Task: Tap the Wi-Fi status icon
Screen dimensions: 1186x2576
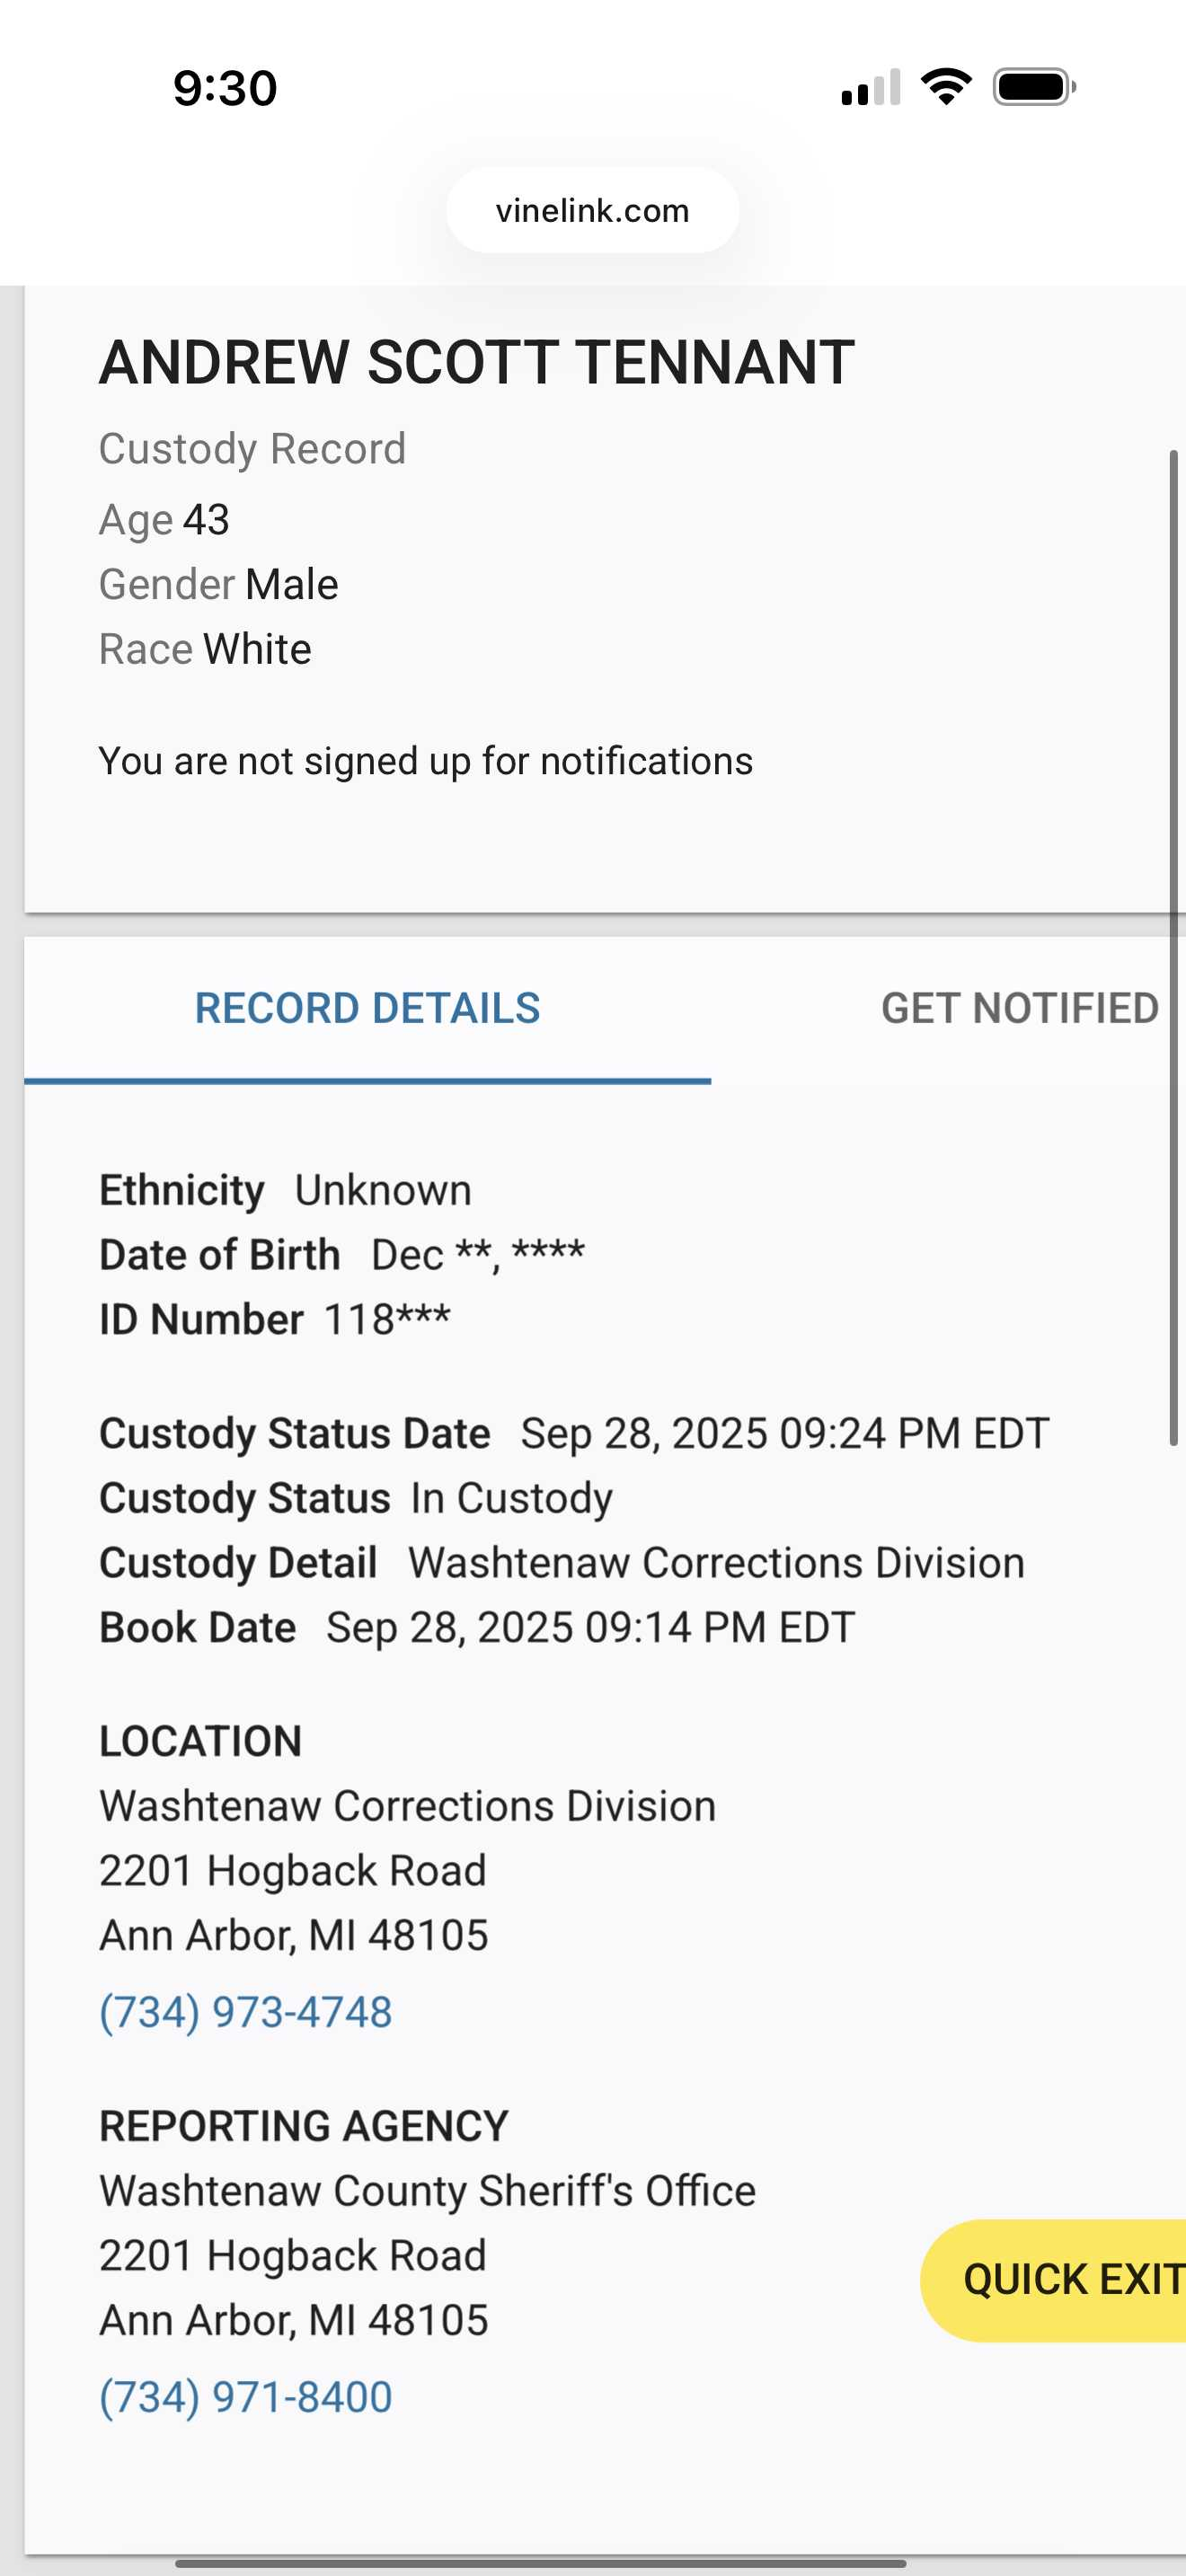Action: coord(945,87)
